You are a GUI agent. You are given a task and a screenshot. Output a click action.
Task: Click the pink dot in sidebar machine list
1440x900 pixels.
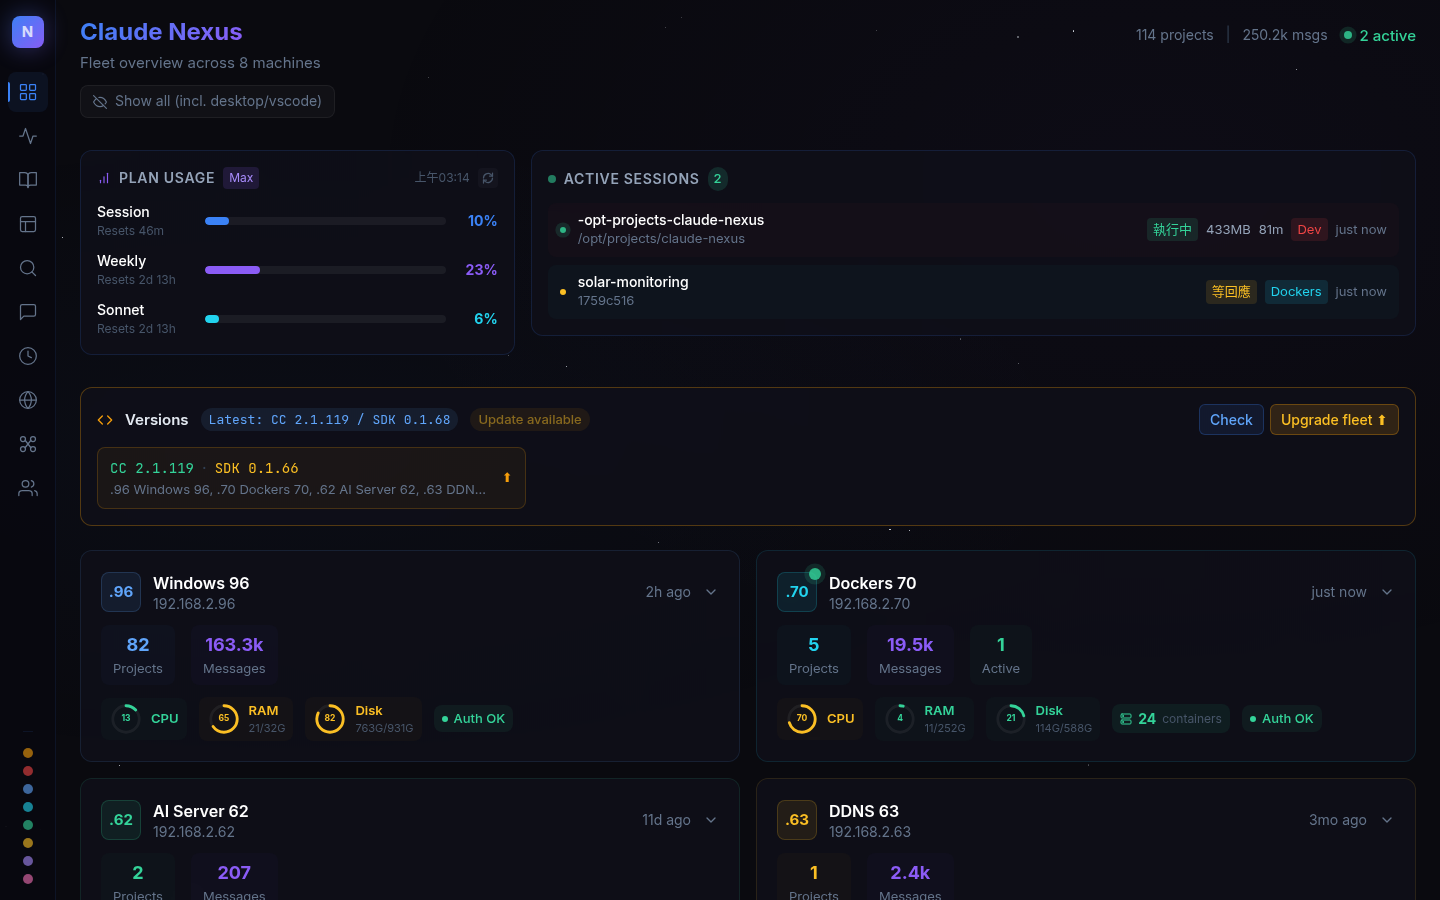click(x=28, y=879)
